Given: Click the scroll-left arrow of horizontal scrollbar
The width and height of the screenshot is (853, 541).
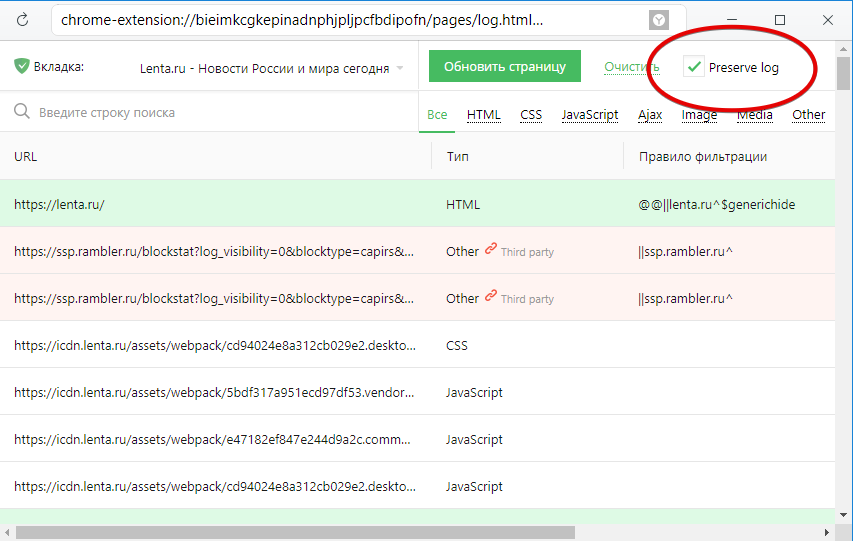Looking at the screenshot, I should click(7, 532).
